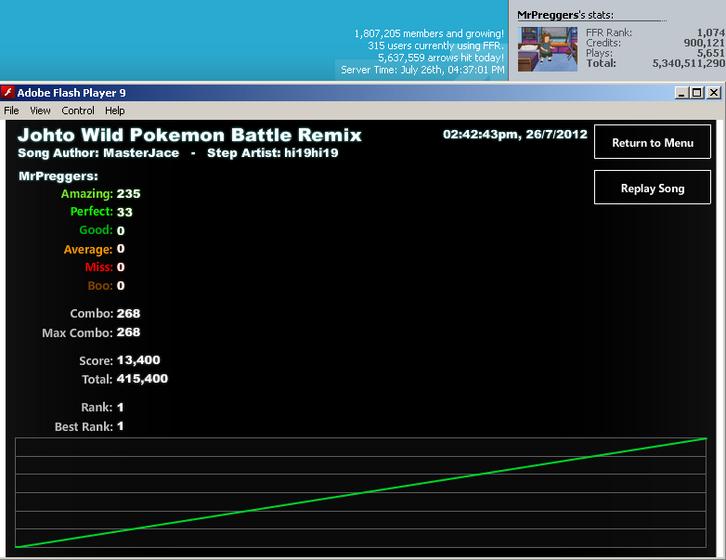Click the Amazing count label
The width and height of the screenshot is (726, 560).
87,194
